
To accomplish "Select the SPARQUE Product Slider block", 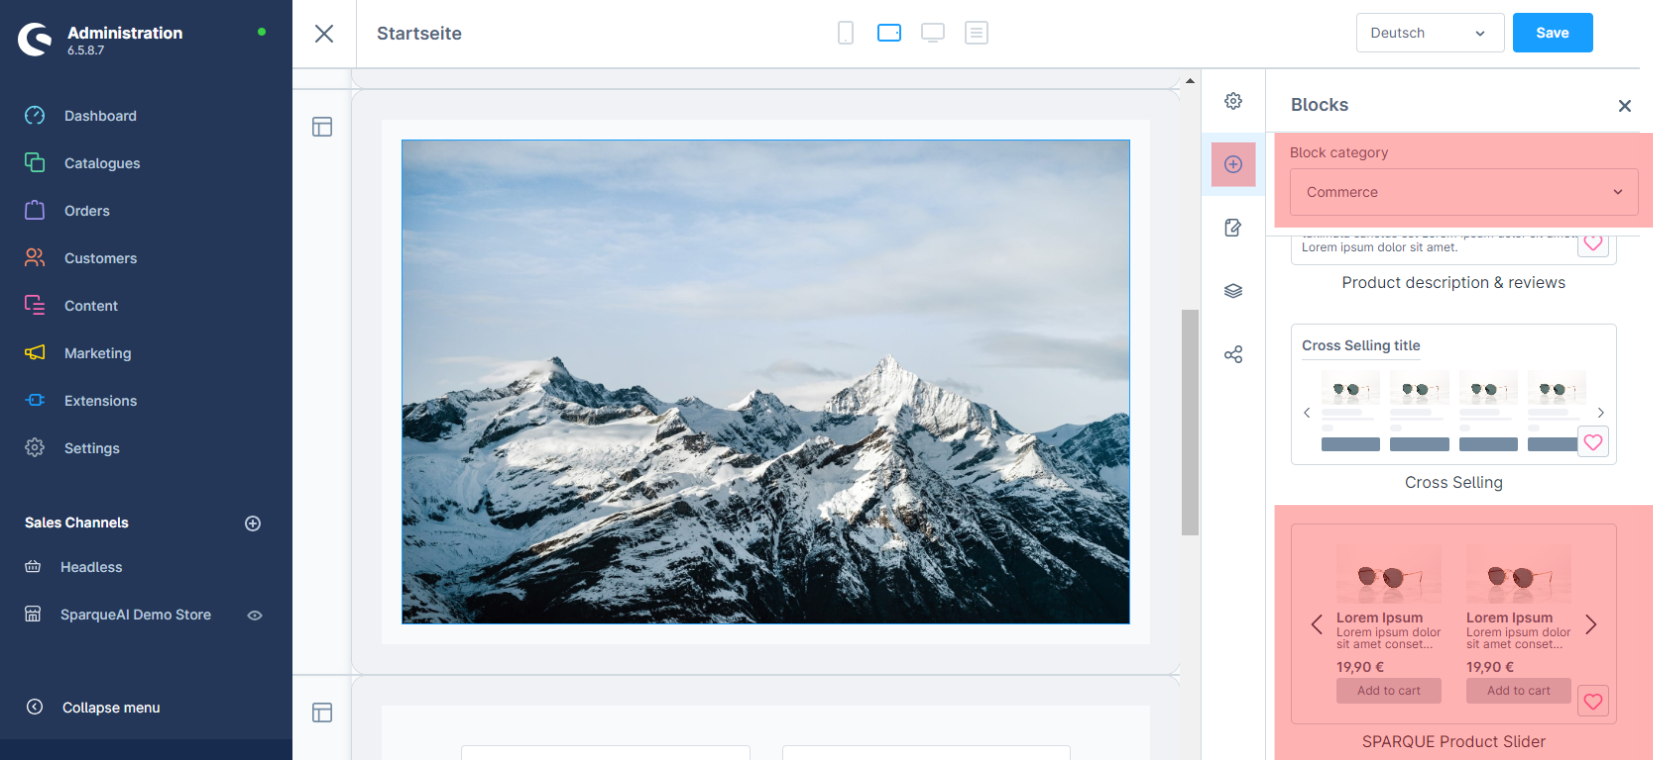I will pos(1453,624).
